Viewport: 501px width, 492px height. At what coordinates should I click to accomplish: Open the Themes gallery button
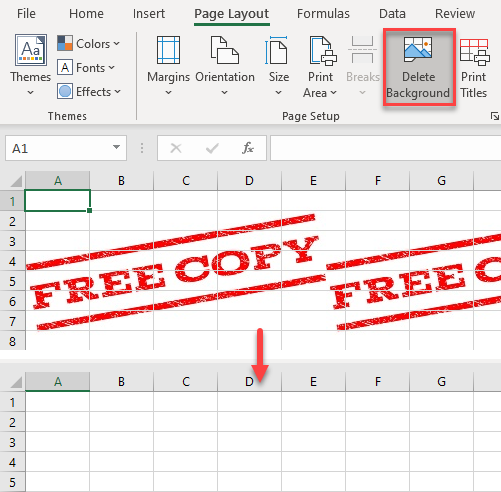point(31,65)
